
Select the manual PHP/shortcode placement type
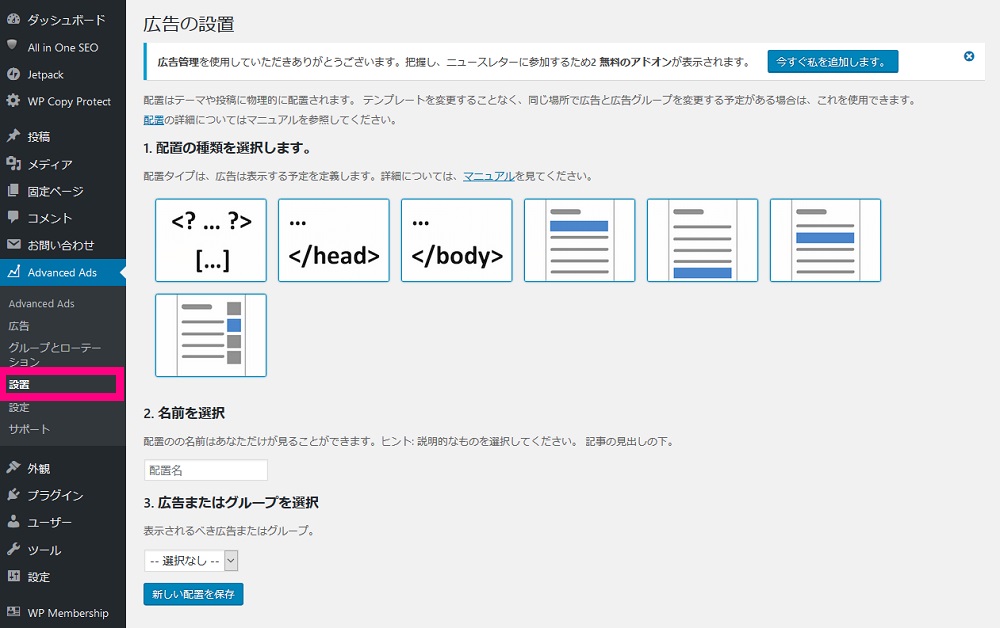click(210, 240)
